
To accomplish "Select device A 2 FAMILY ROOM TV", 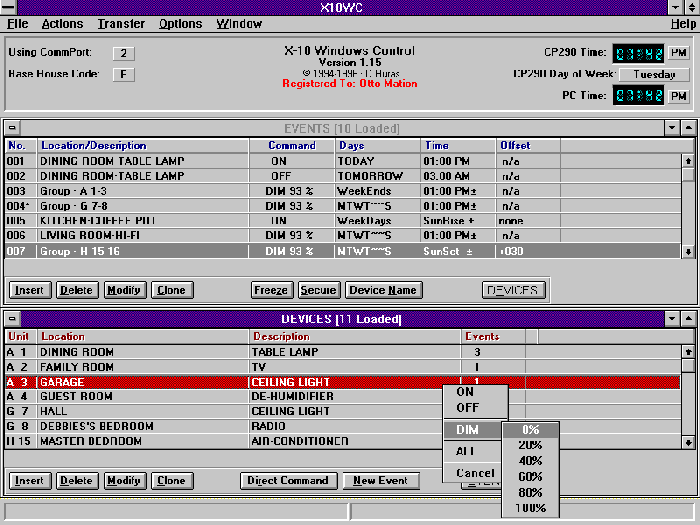I will pyautogui.click(x=343, y=367).
